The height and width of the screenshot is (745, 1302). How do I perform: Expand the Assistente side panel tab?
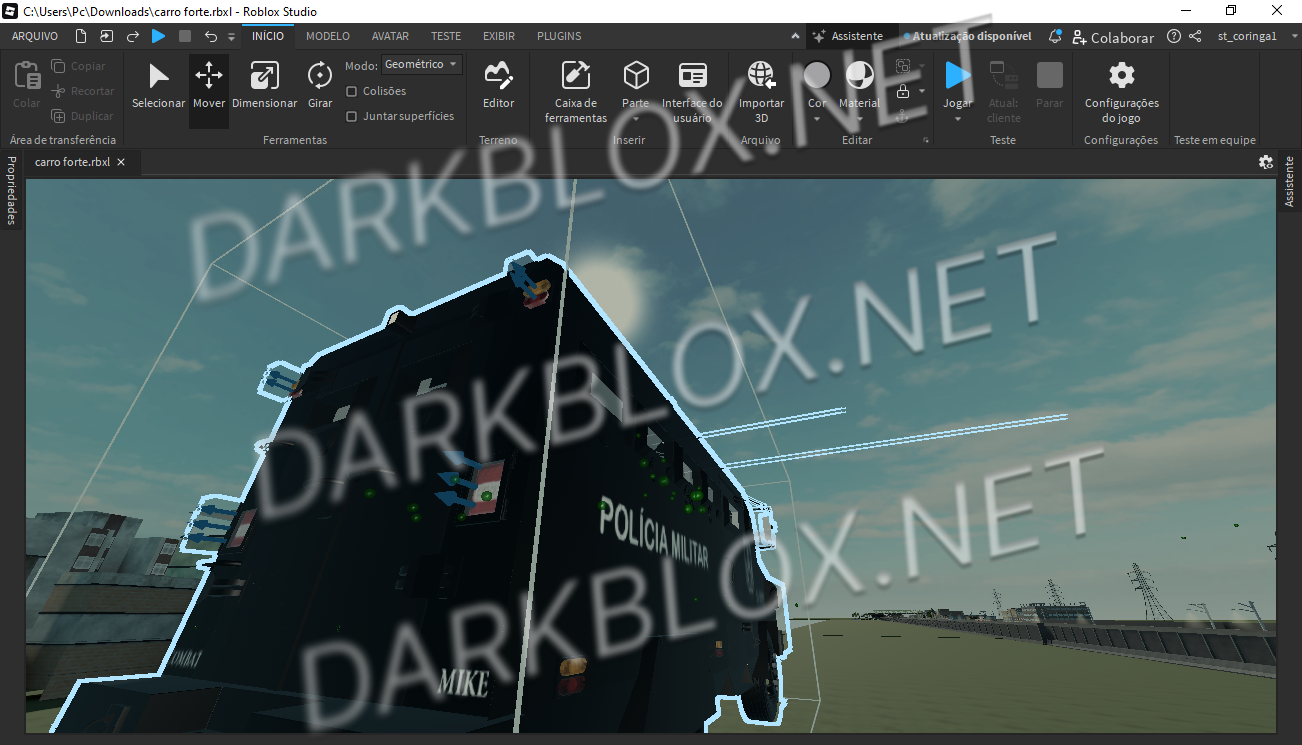(x=1289, y=181)
